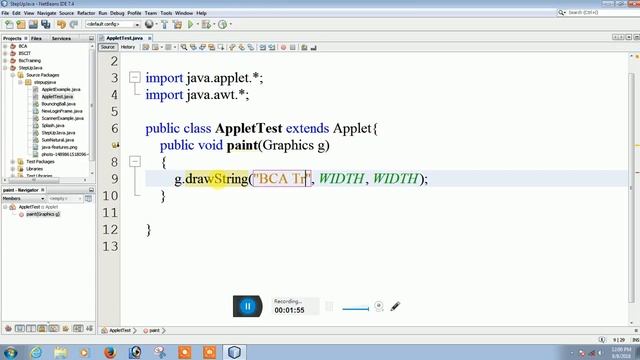Open the Run Project dropdown arrow
Image resolution: width=640 pixels, height=360 pixels.
click(x=198, y=24)
